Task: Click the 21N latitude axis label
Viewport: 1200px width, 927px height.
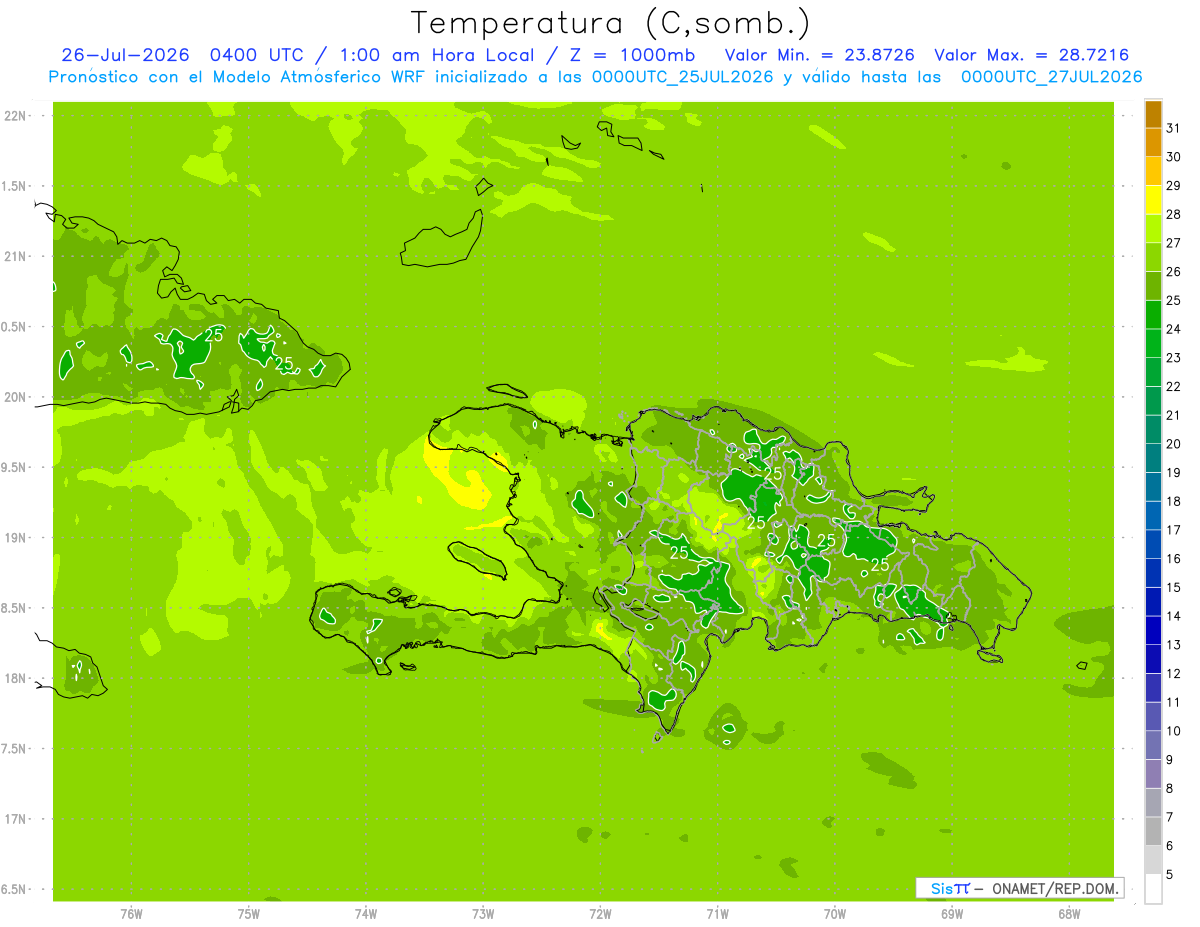Action: coord(16,257)
